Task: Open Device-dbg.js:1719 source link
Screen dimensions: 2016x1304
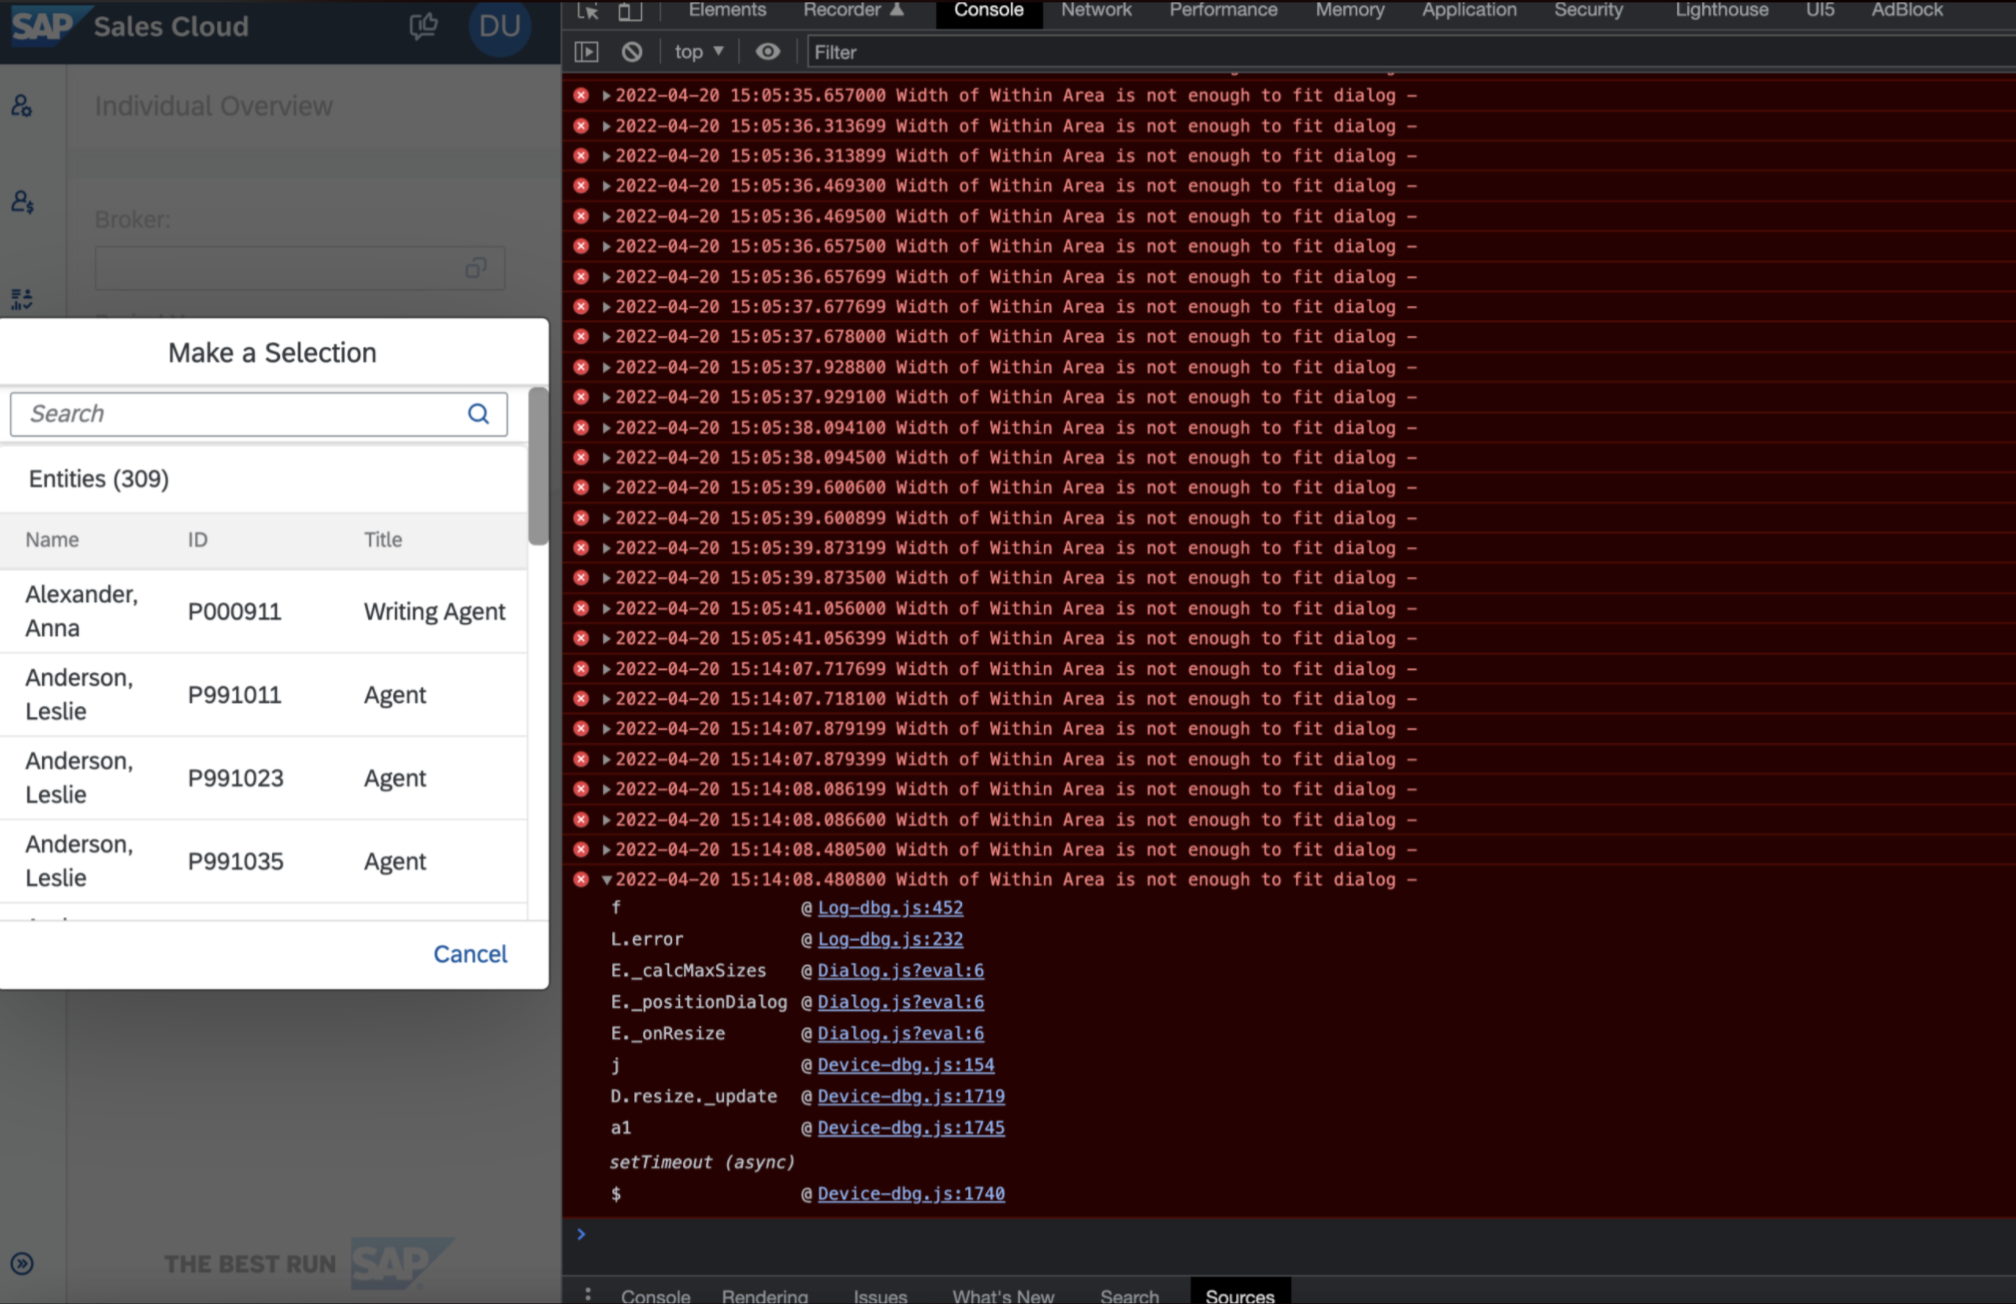Action: pyautogui.click(x=911, y=1096)
